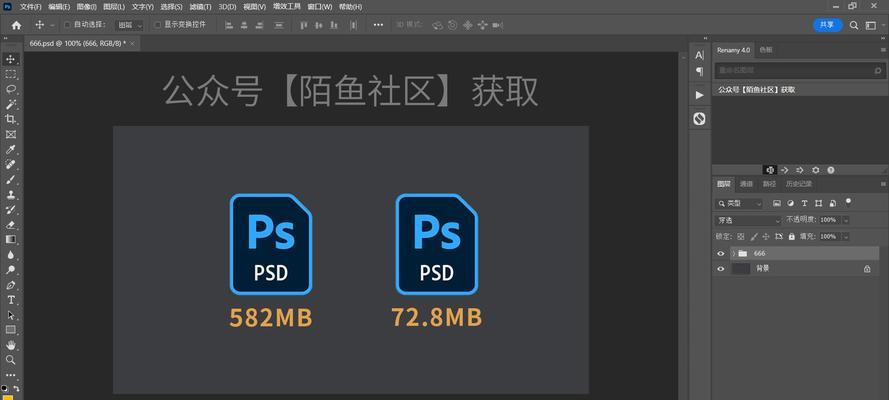Switch to the 历史记录 History tab
This screenshot has height=400, width=889.
798,184
